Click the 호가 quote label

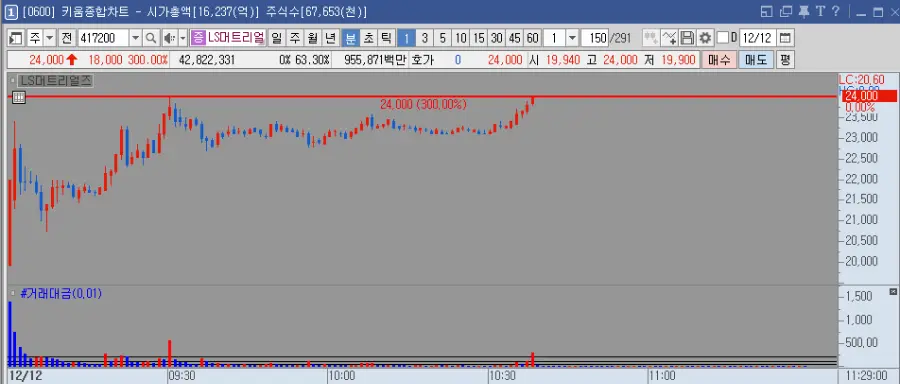pyautogui.click(x=422, y=60)
